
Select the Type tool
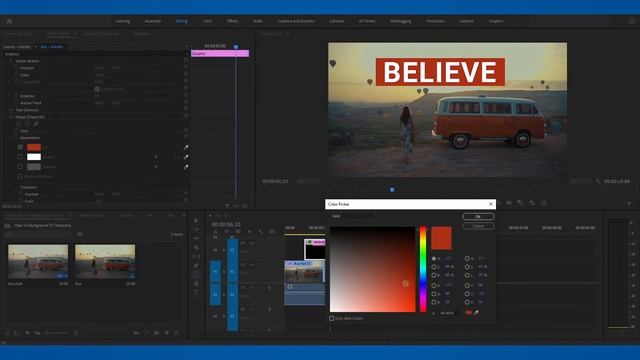(x=196, y=292)
